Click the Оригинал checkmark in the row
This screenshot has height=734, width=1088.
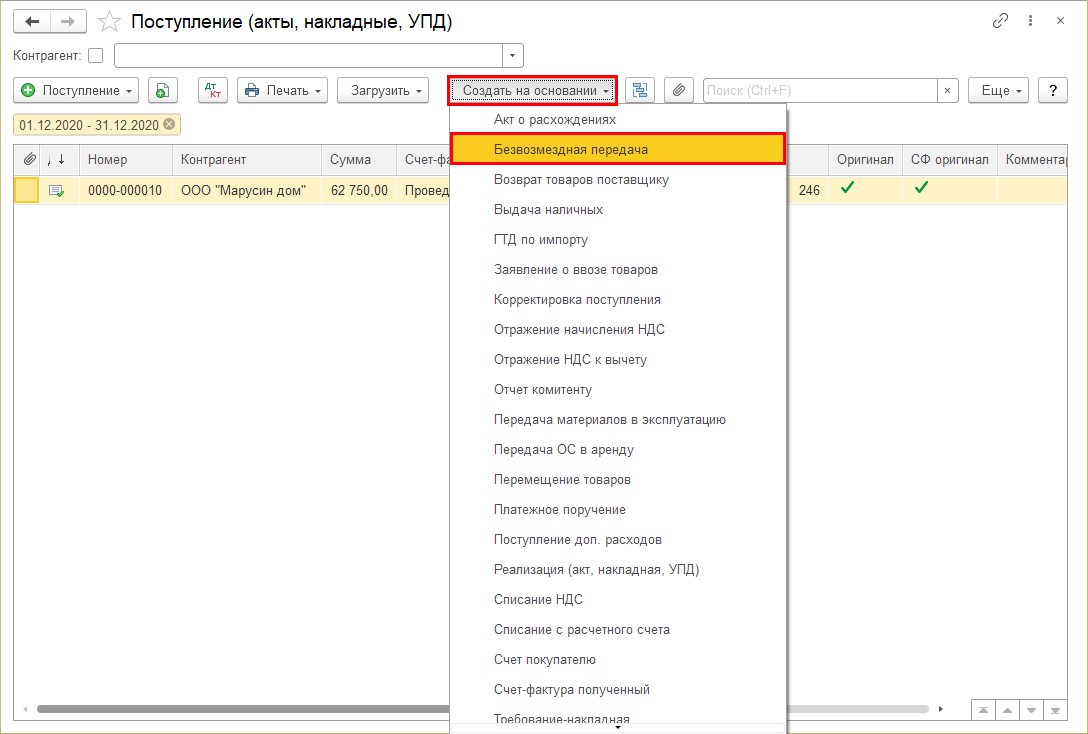click(x=847, y=187)
